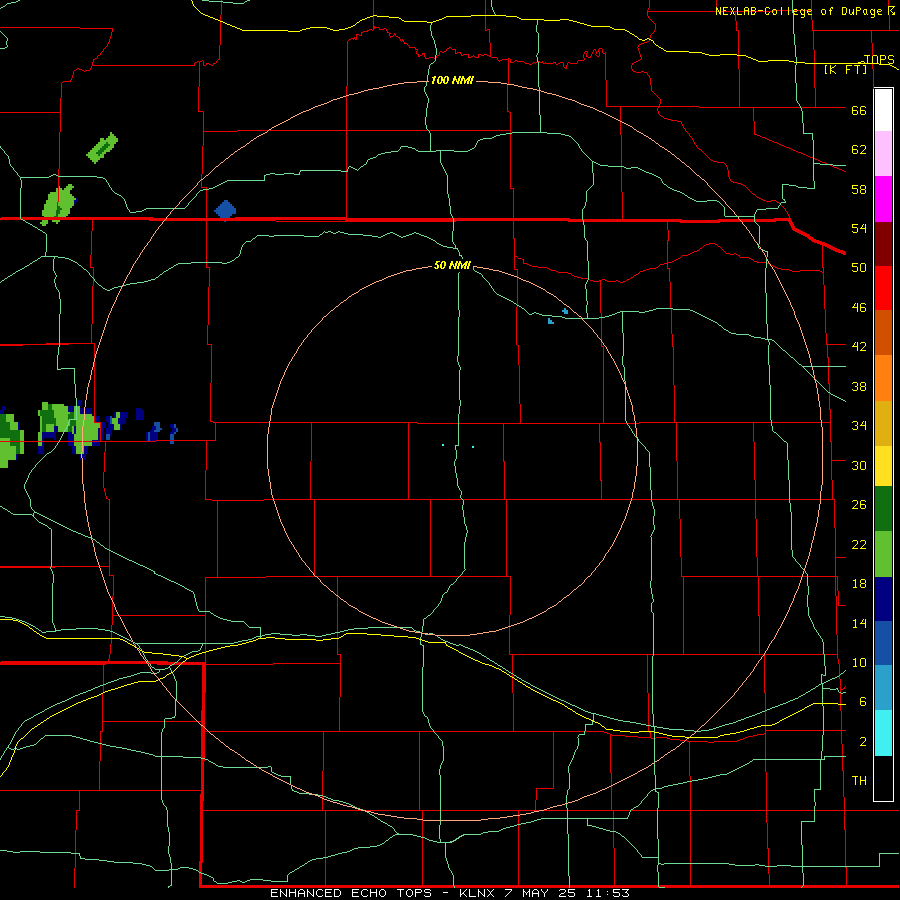The height and width of the screenshot is (900, 900).
Task: Click the blue diamond-shaped echo near state line
Action: 225,209
